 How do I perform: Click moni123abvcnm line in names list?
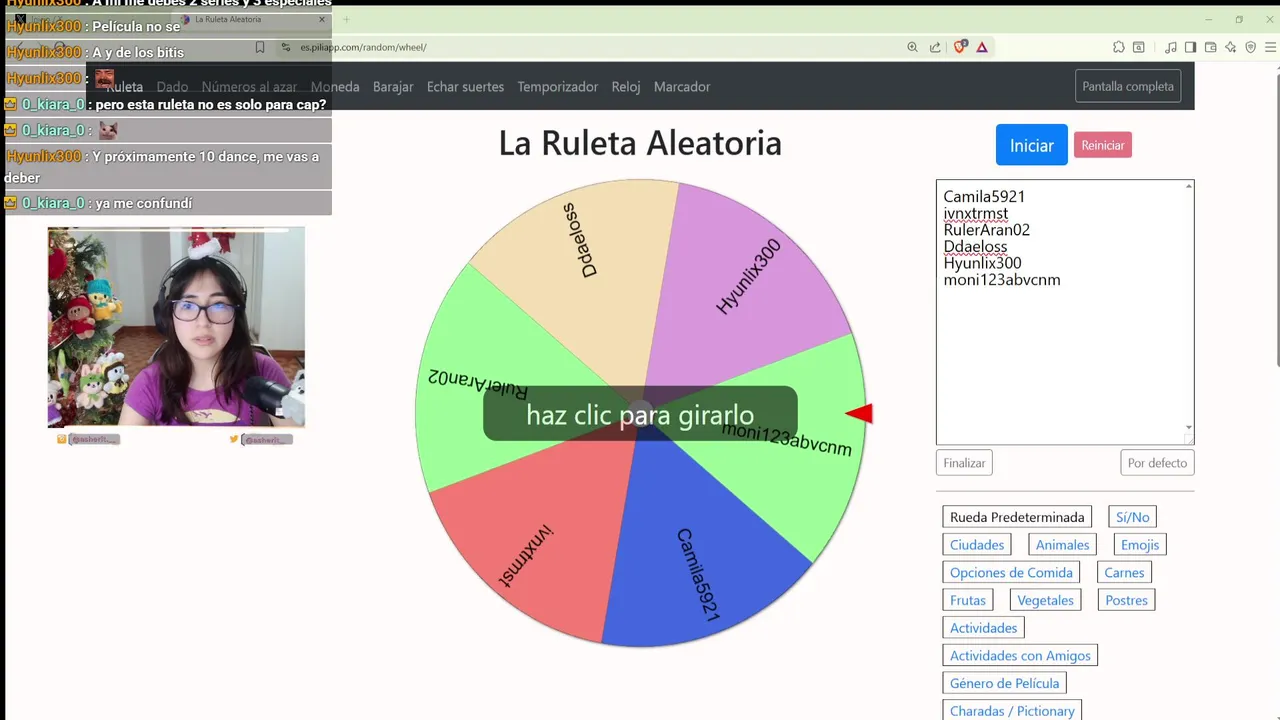1002,280
